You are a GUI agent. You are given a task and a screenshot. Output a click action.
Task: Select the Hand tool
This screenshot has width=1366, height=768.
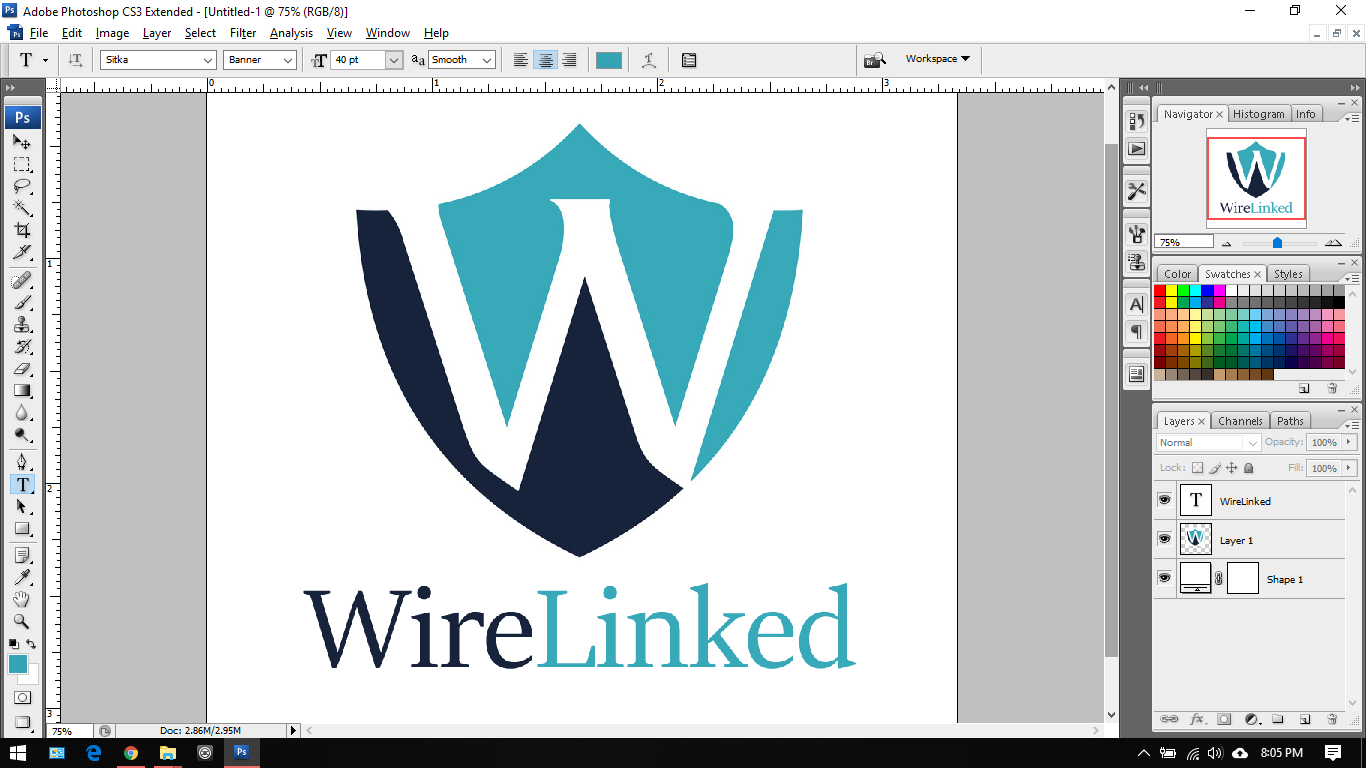[22, 599]
